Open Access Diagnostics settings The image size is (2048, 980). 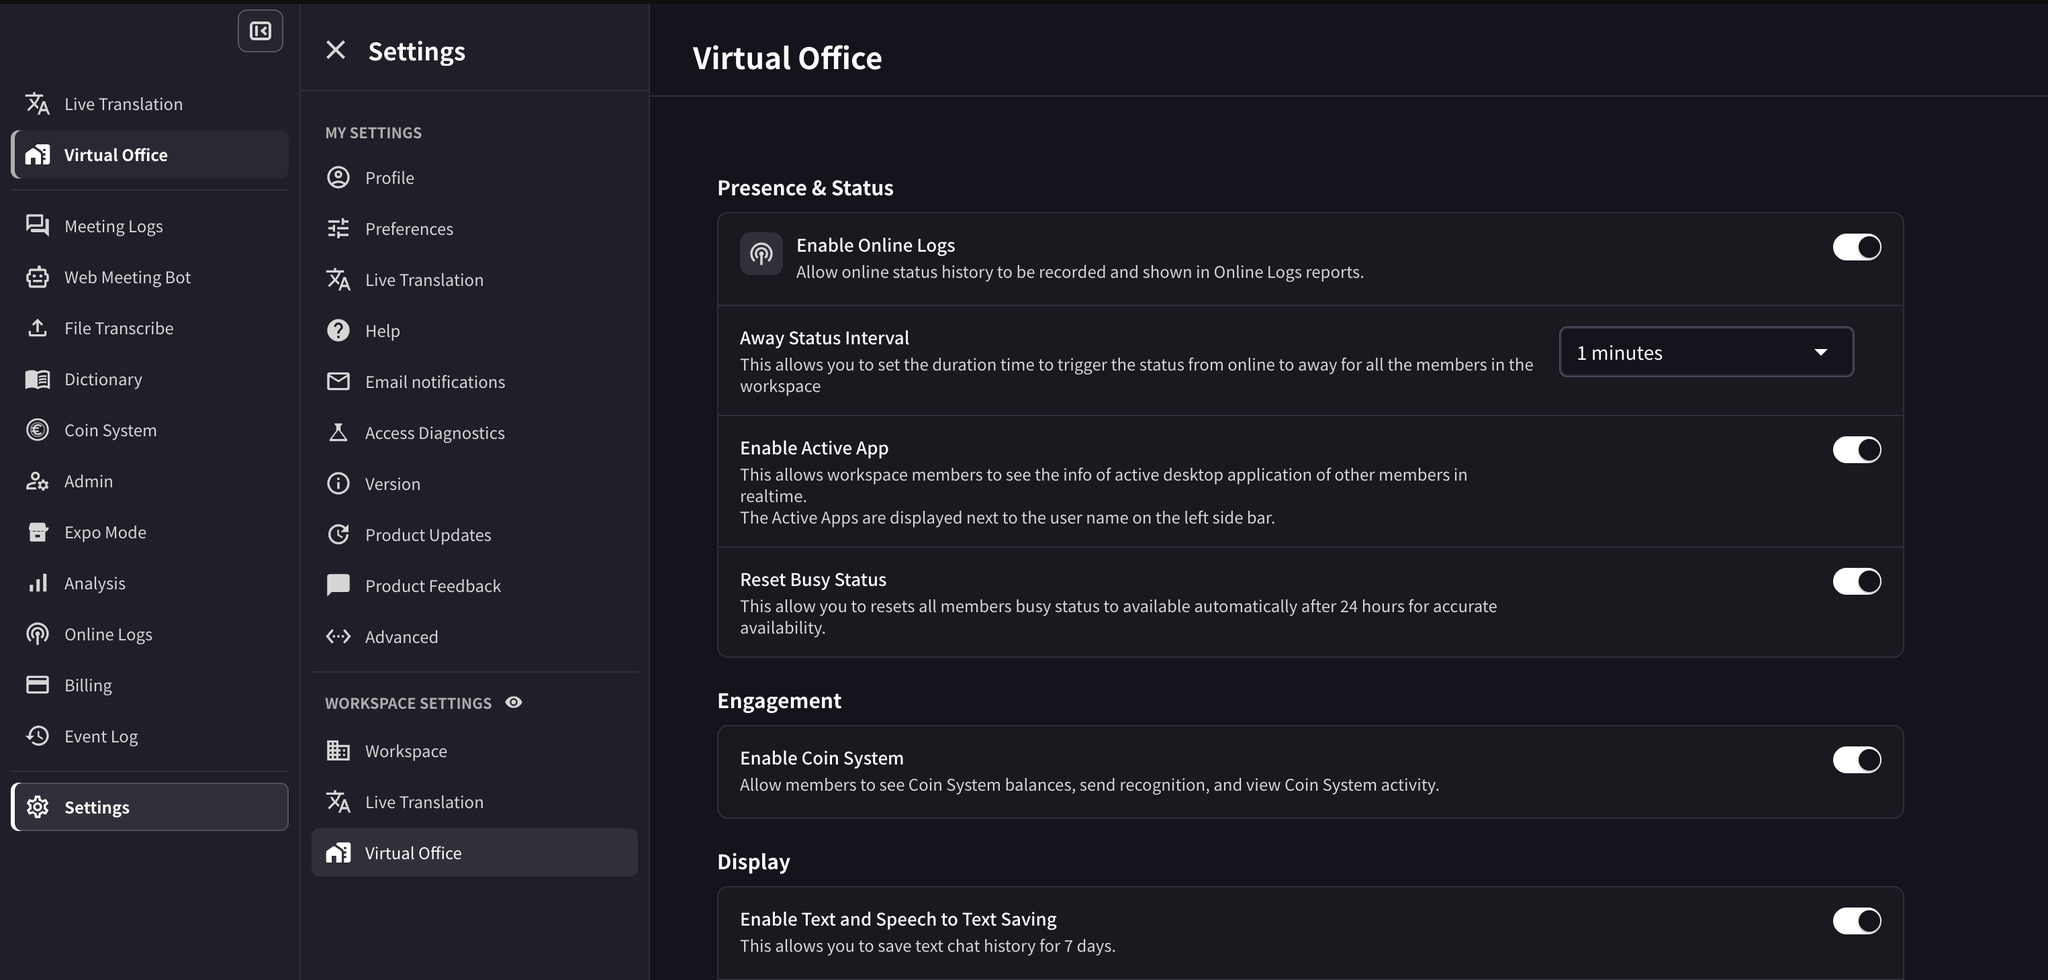[474, 433]
